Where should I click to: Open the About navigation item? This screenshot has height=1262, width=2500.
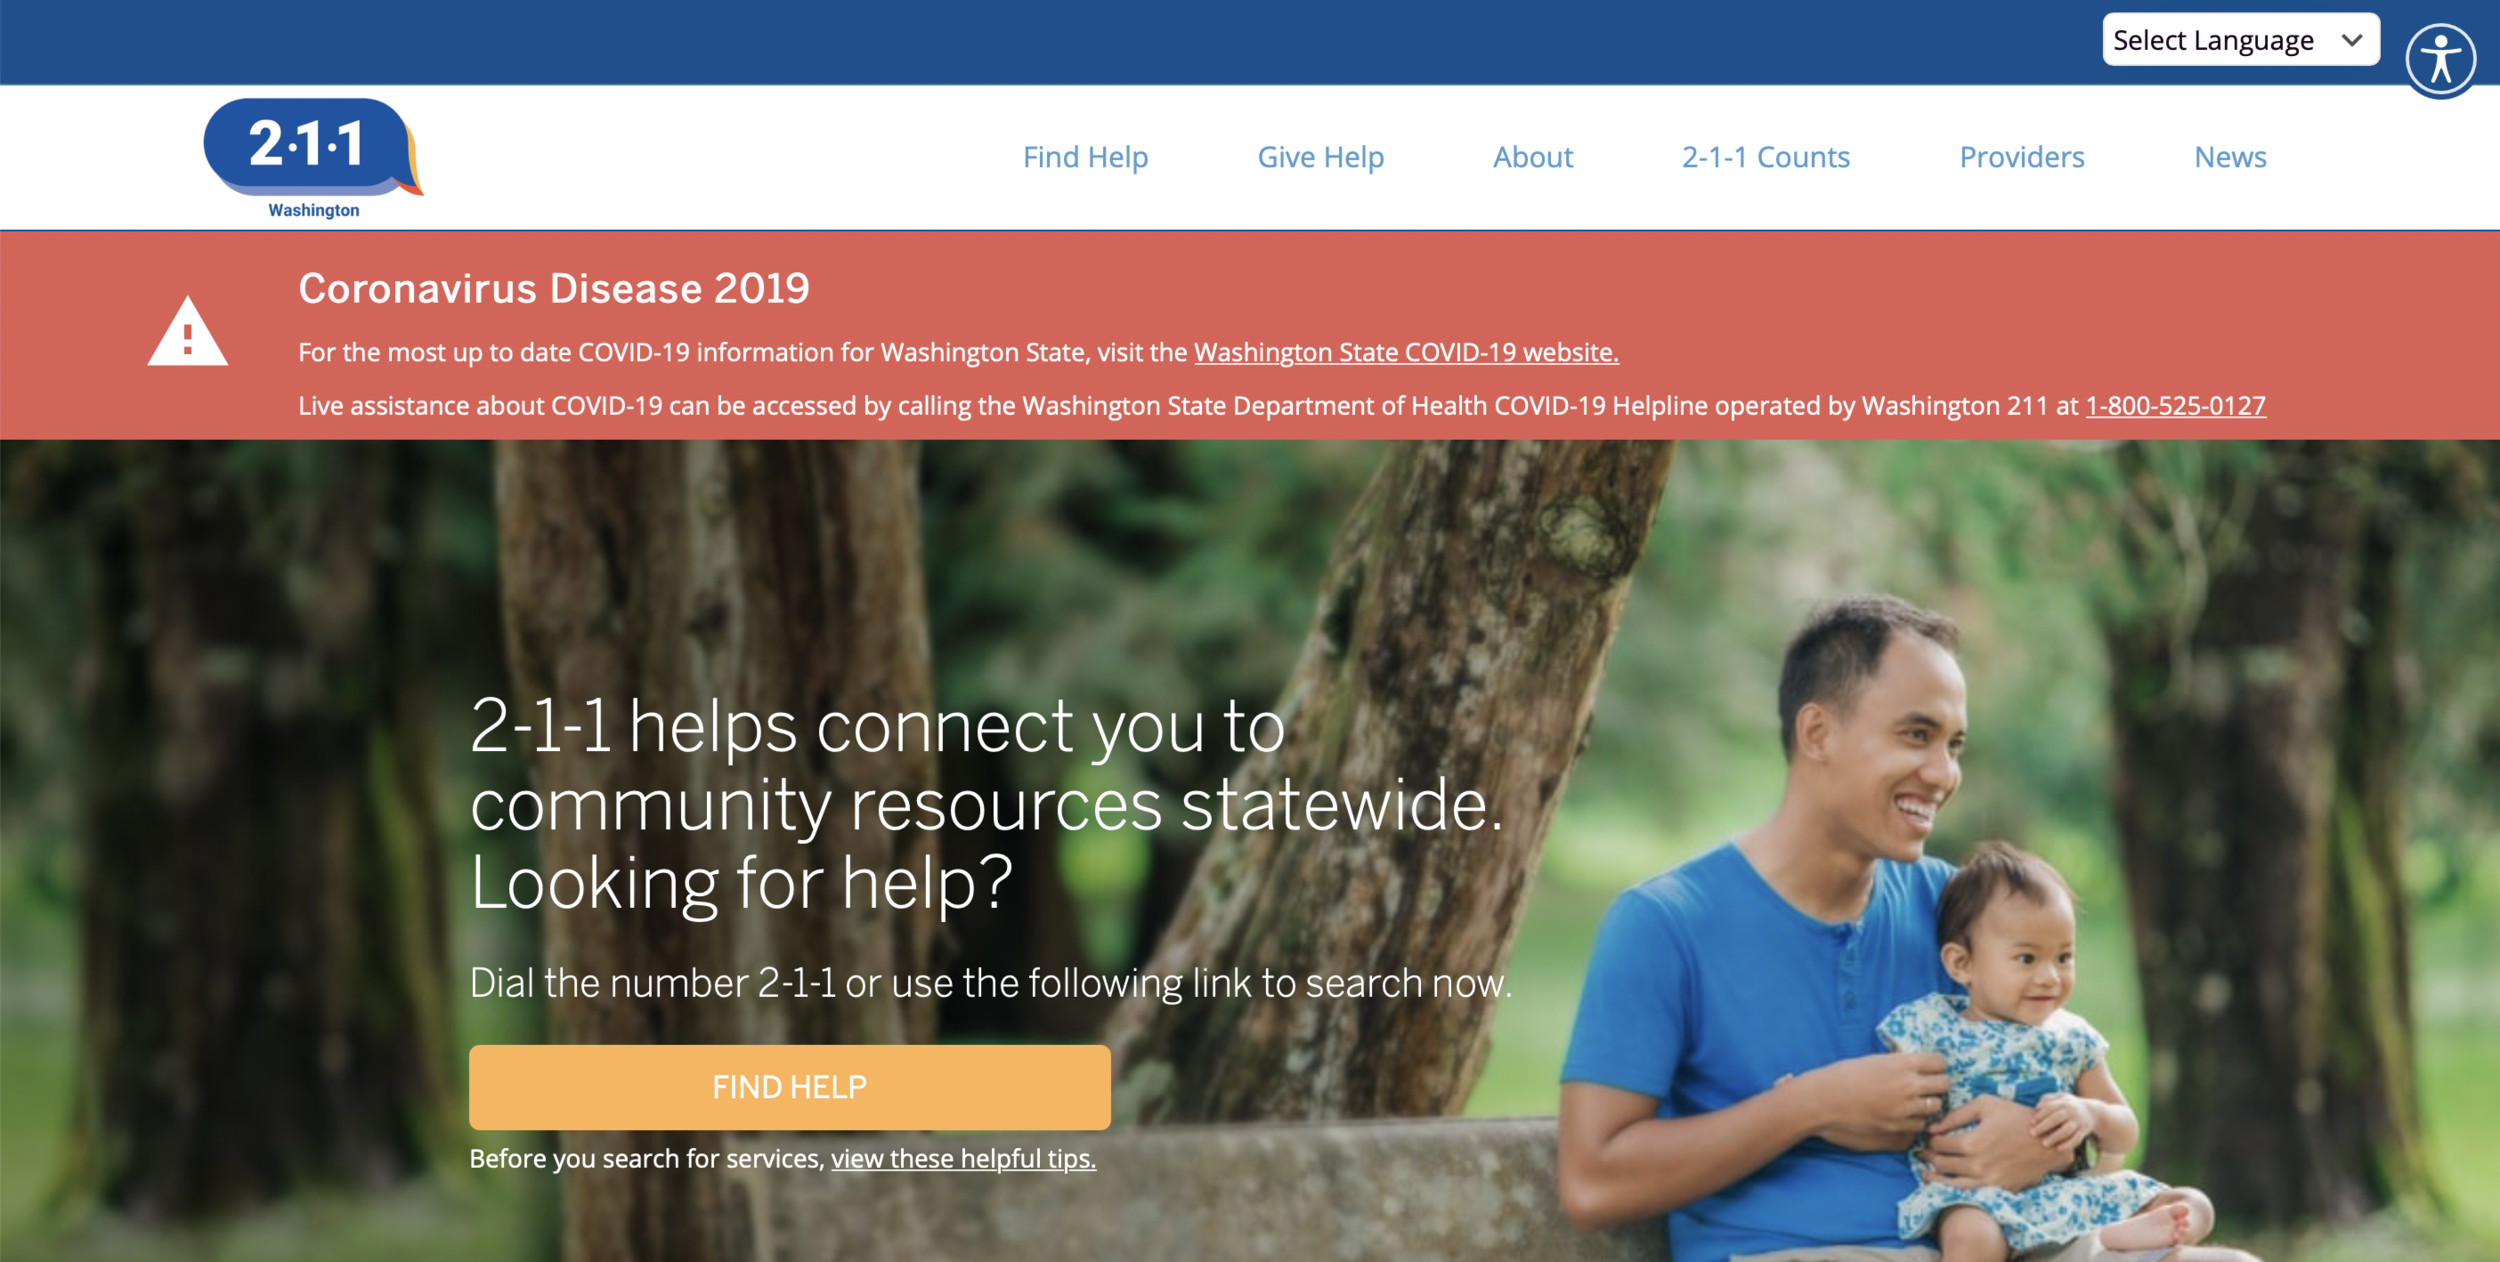pyautogui.click(x=1532, y=157)
